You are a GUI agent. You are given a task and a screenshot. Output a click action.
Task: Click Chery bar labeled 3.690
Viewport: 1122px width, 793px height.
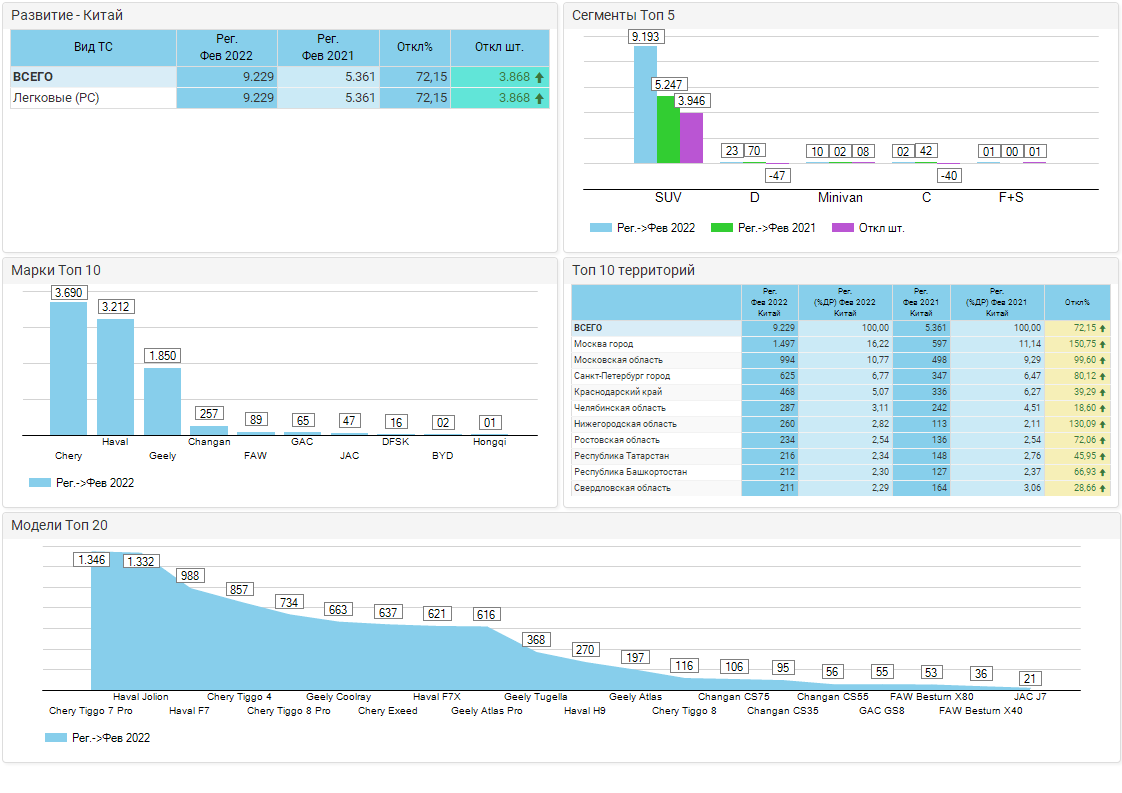pos(69,368)
